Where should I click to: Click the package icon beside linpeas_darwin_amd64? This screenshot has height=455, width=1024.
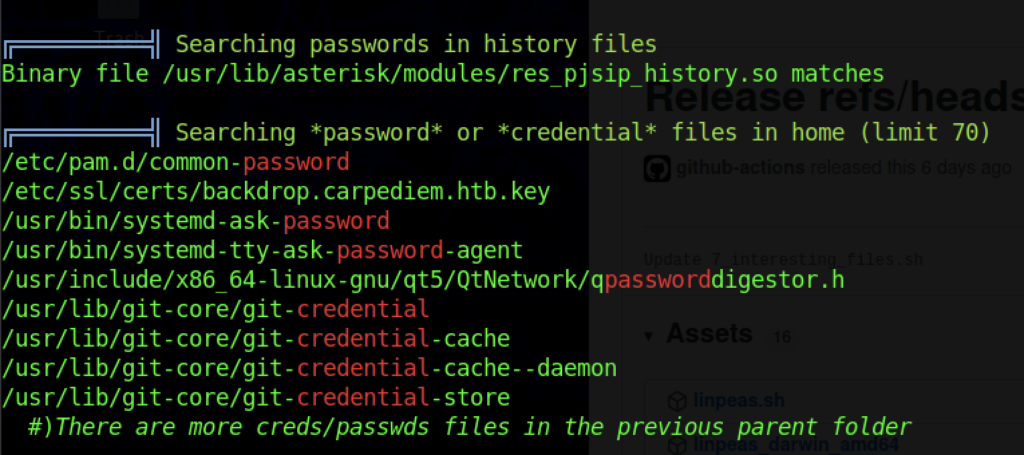pyautogui.click(x=679, y=446)
